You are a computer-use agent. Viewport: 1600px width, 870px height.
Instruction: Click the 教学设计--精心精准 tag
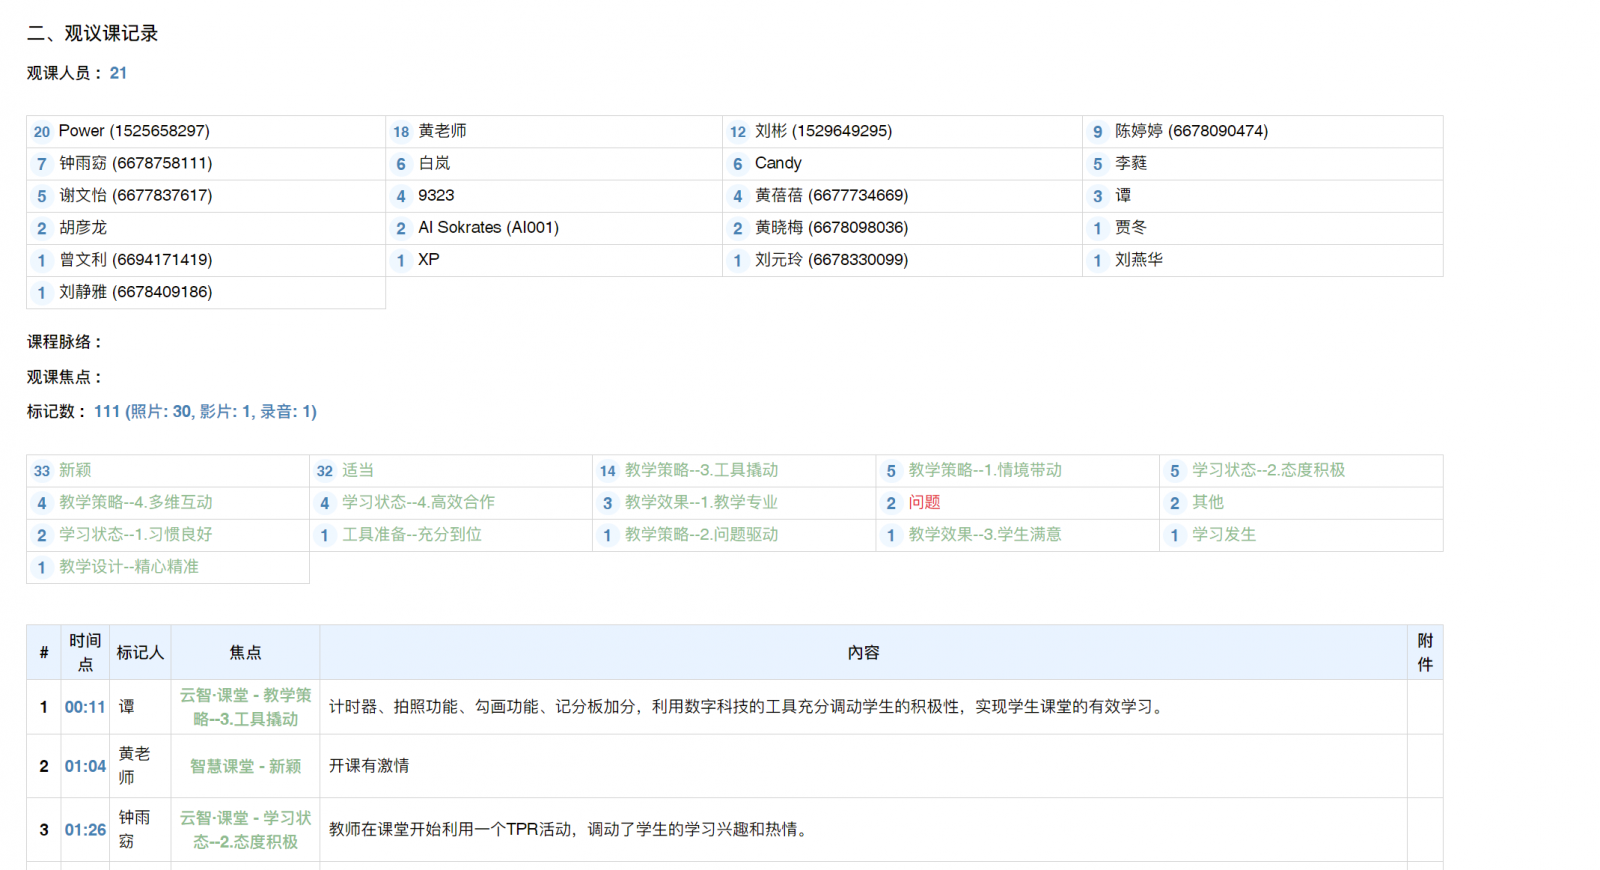(128, 567)
